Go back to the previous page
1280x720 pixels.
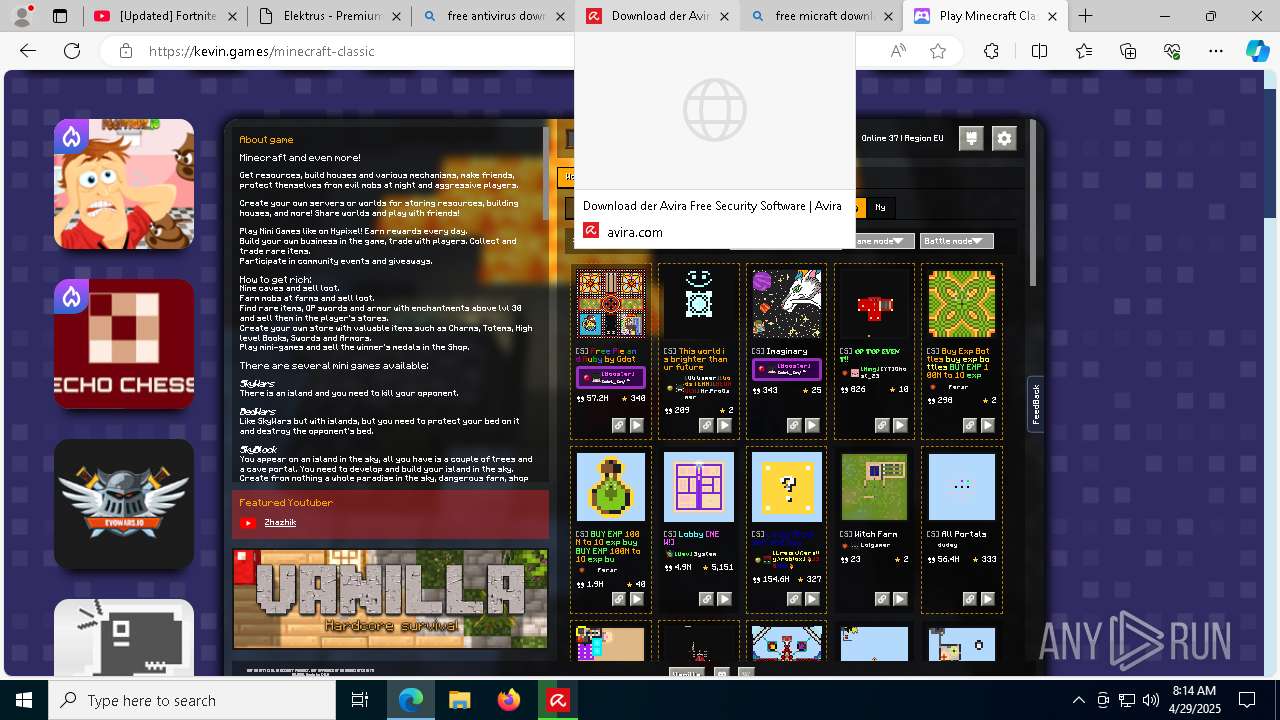28,51
